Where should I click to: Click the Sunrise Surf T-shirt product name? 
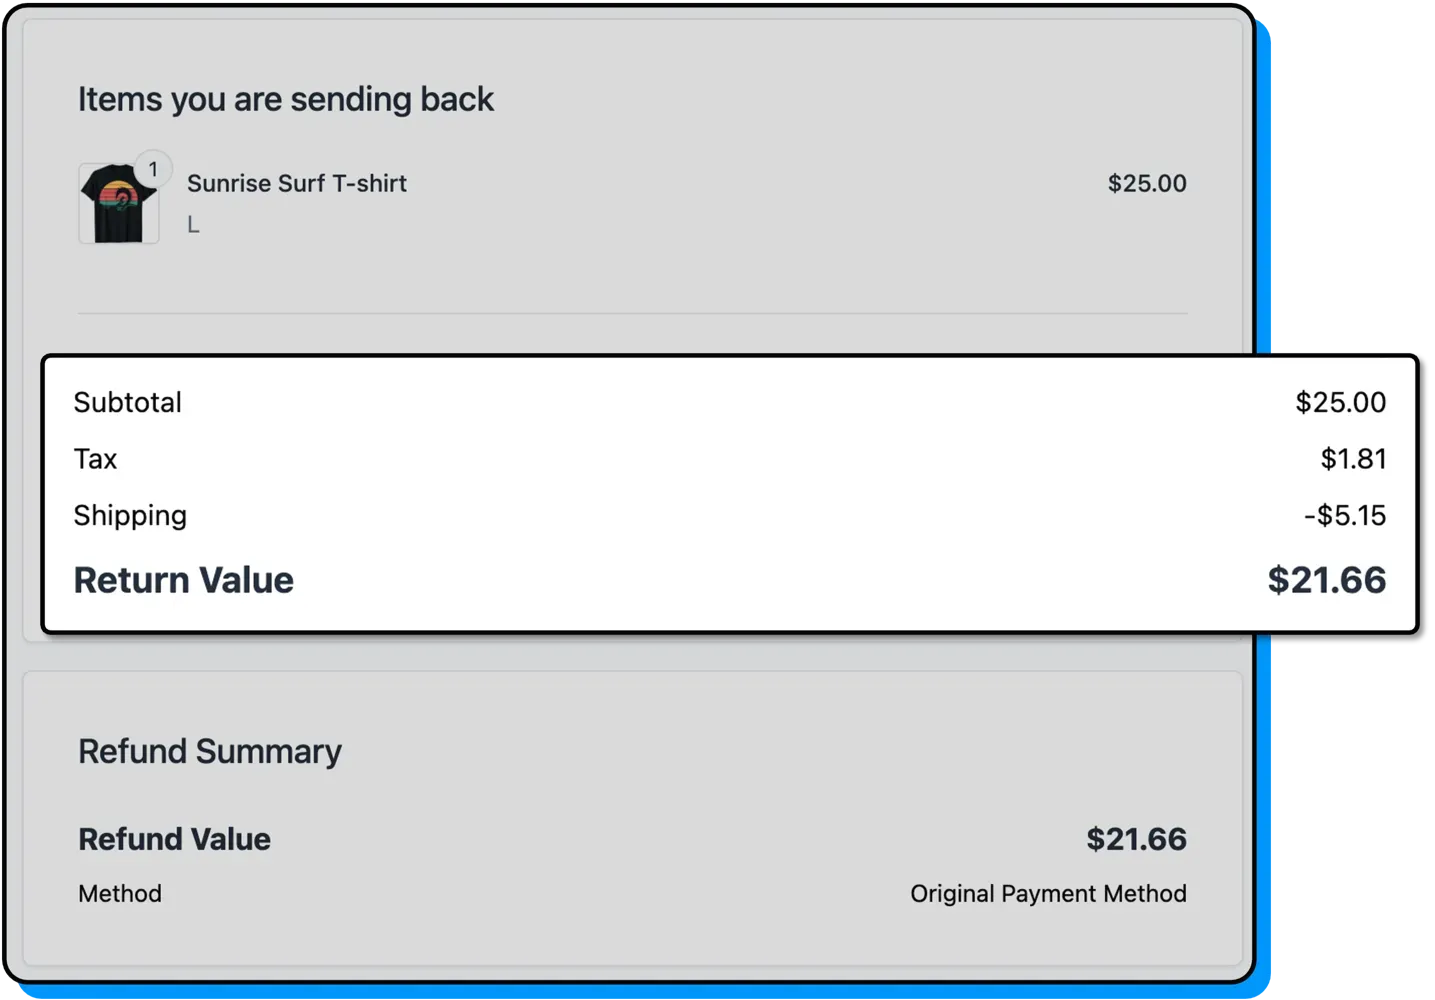pos(296,183)
